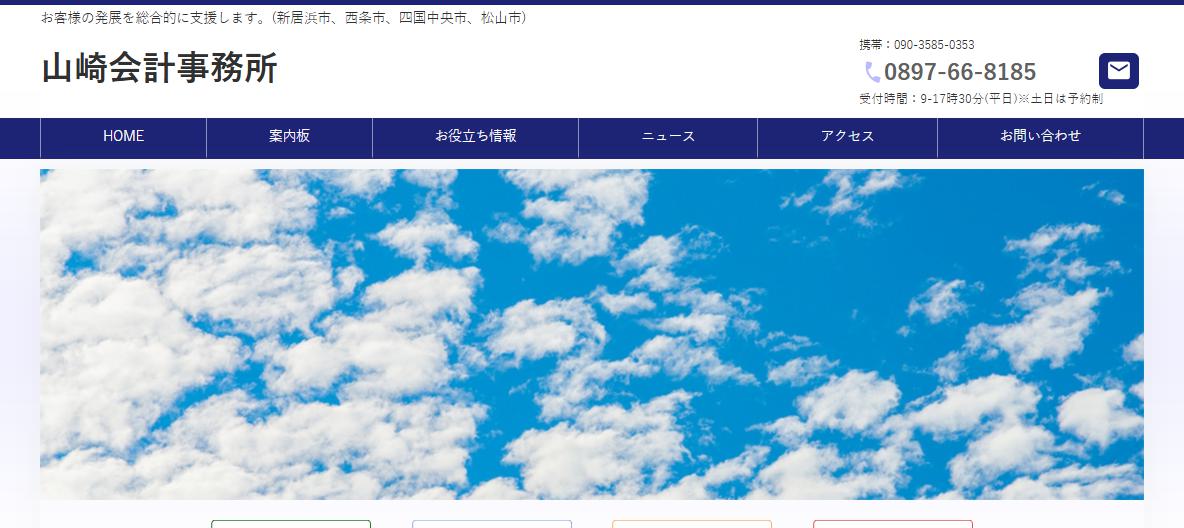The height and width of the screenshot is (528, 1184).
Task: Select お問い合わせ in the navigation bar
Action: (x=1041, y=137)
